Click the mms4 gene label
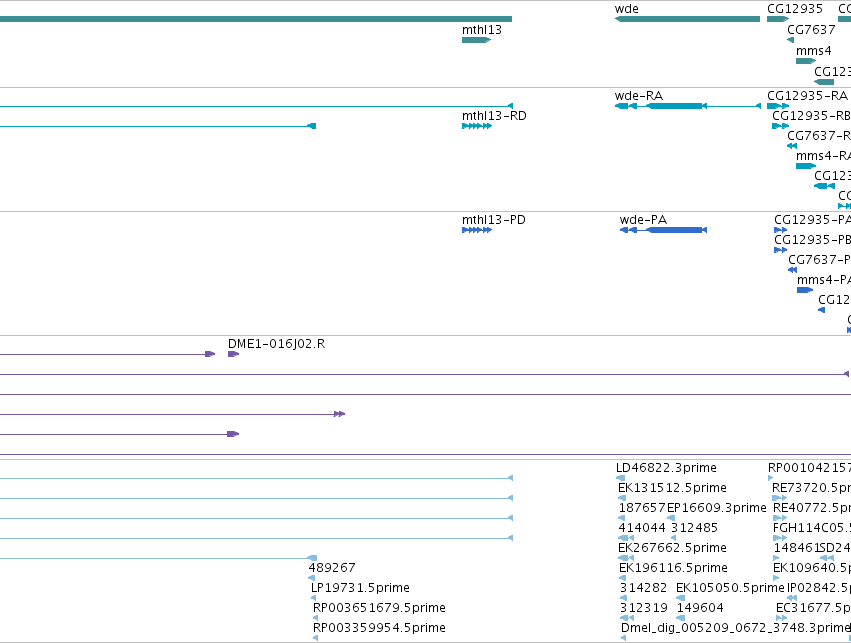Viewport: 851px width, 643px height. (x=814, y=51)
